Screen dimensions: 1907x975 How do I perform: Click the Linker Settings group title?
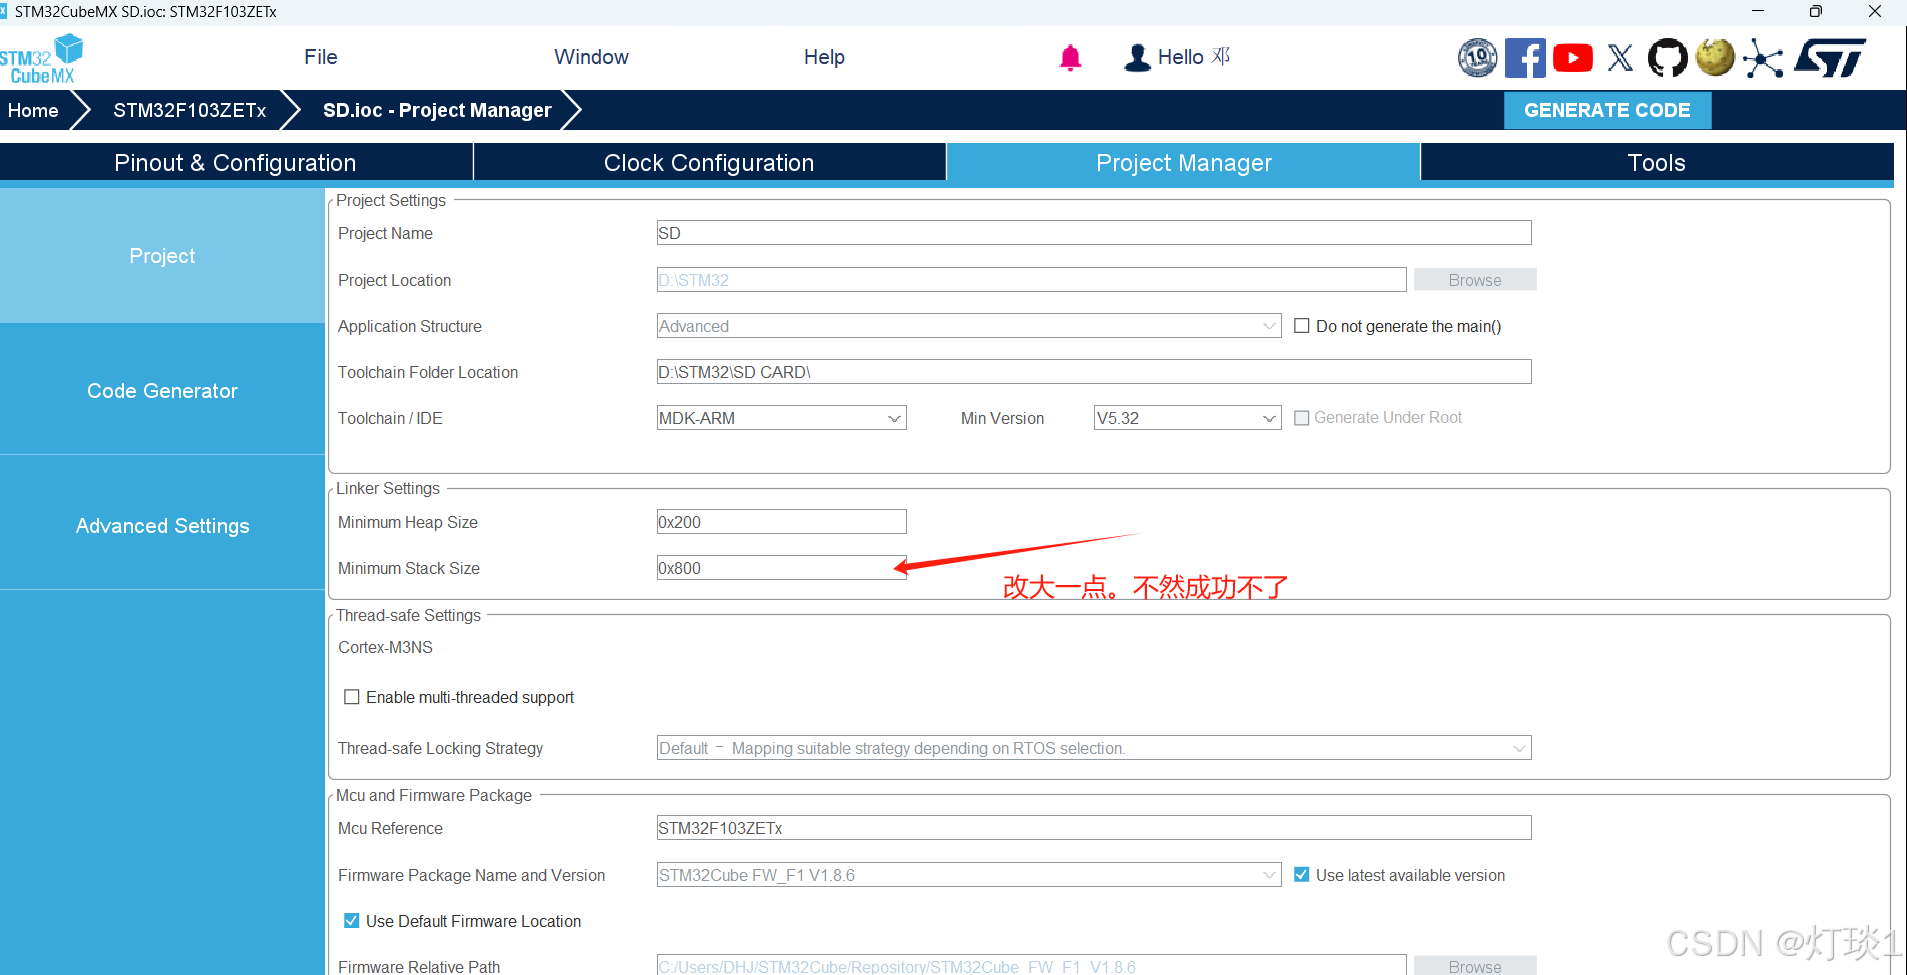pos(388,488)
